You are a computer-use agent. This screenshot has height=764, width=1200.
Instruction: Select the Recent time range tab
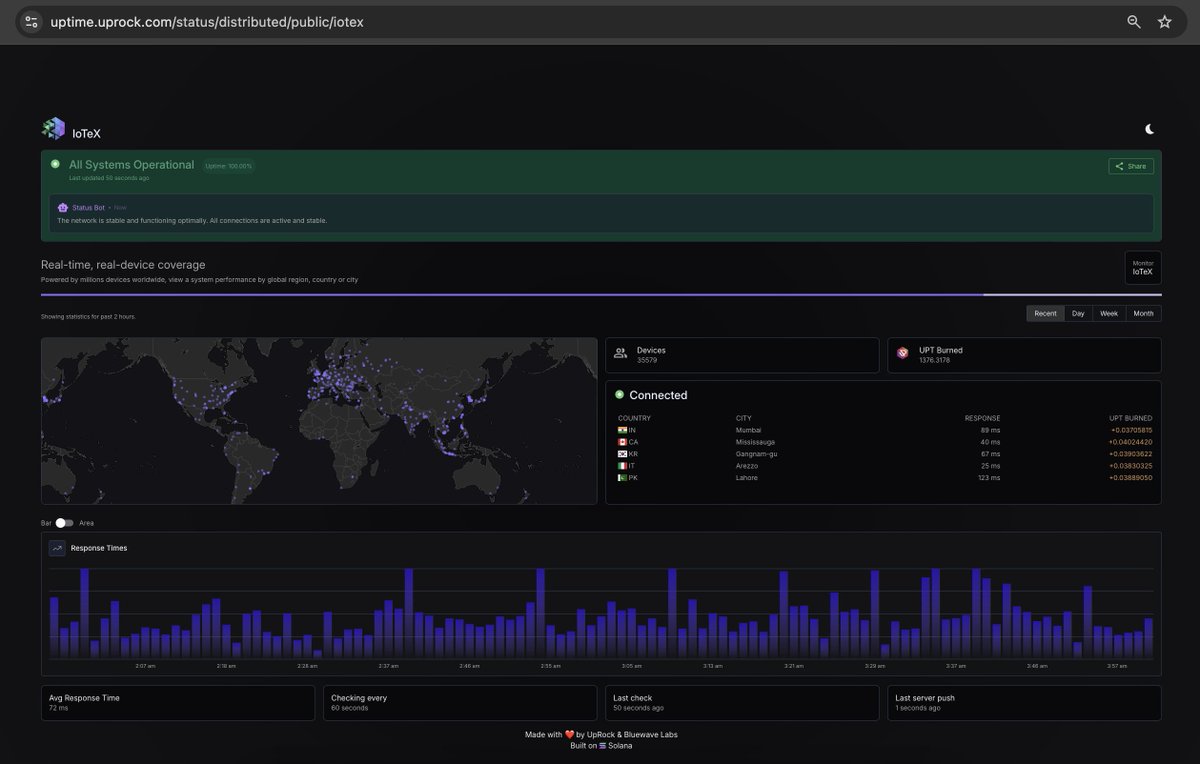point(1045,314)
